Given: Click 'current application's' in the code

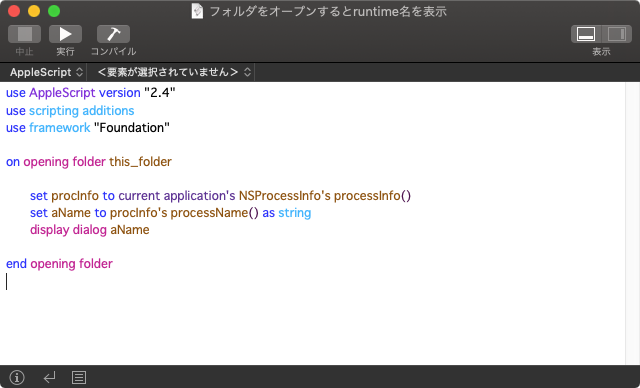Looking at the screenshot, I should pyautogui.click(x=177, y=196).
